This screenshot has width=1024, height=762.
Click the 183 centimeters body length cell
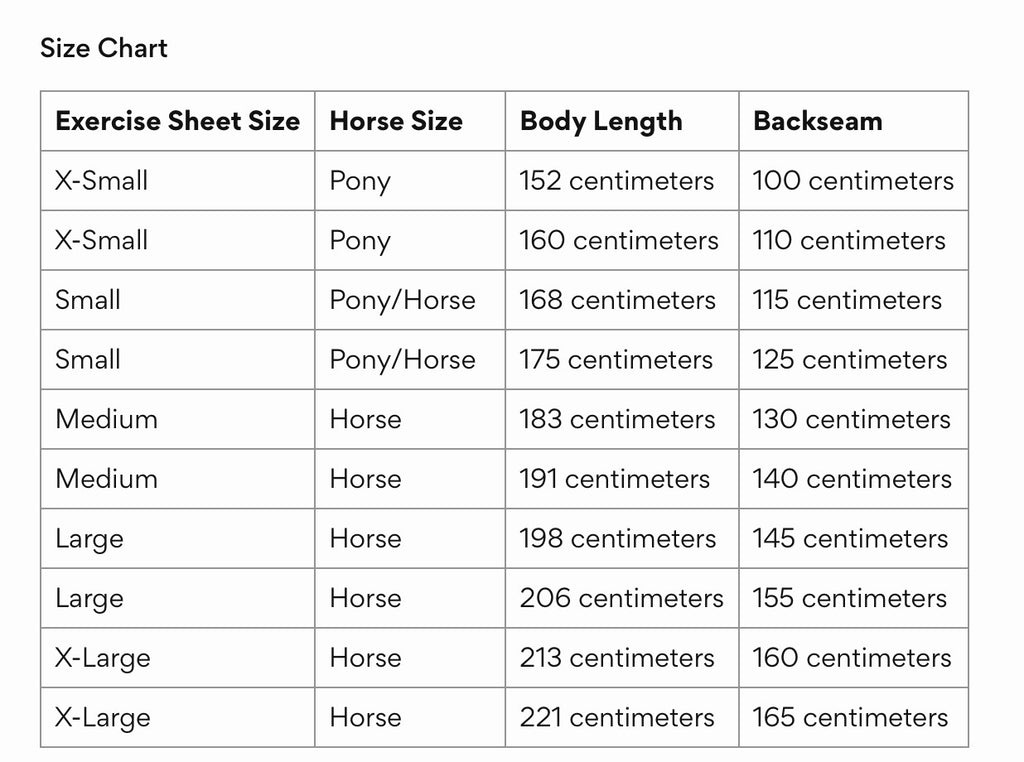tap(622, 419)
